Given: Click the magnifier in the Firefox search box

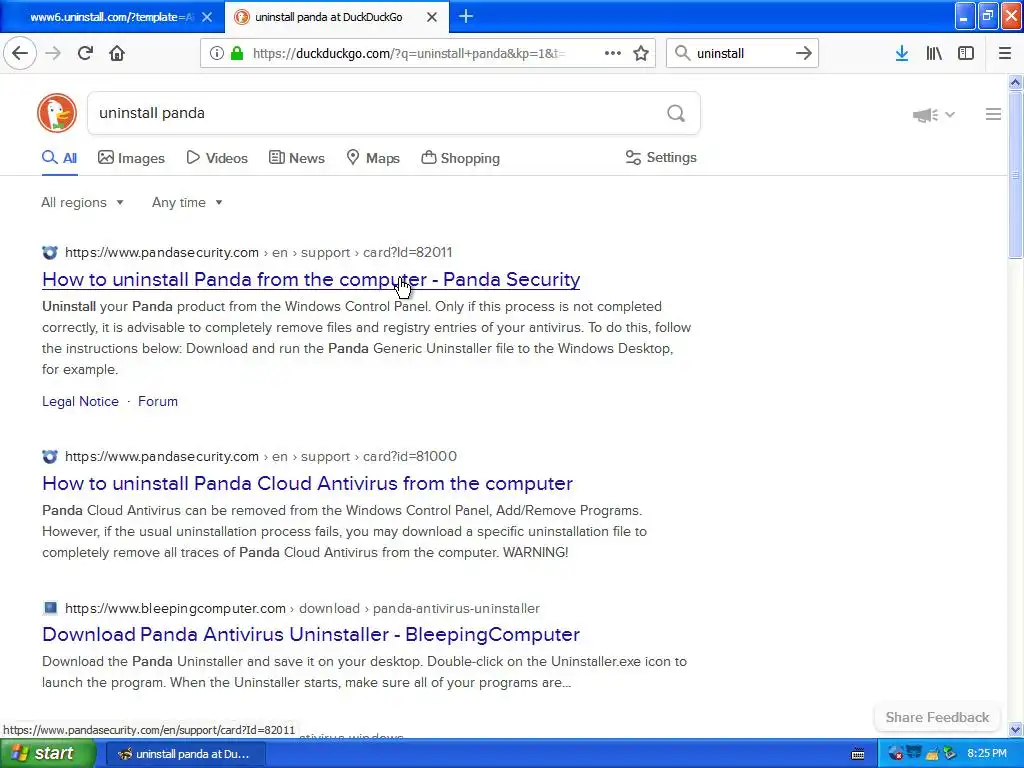Looking at the screenshot, I should tap(682, 53).
